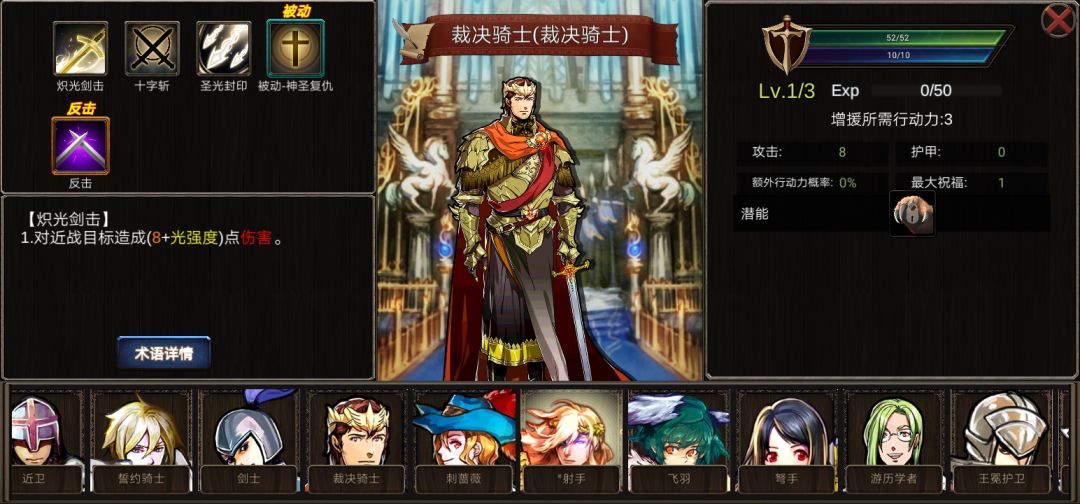The width and height of the screenshot is (1080, 504).
Task: Switch to the 飞羽 green-haired portrait
Action: click(678, 443)
